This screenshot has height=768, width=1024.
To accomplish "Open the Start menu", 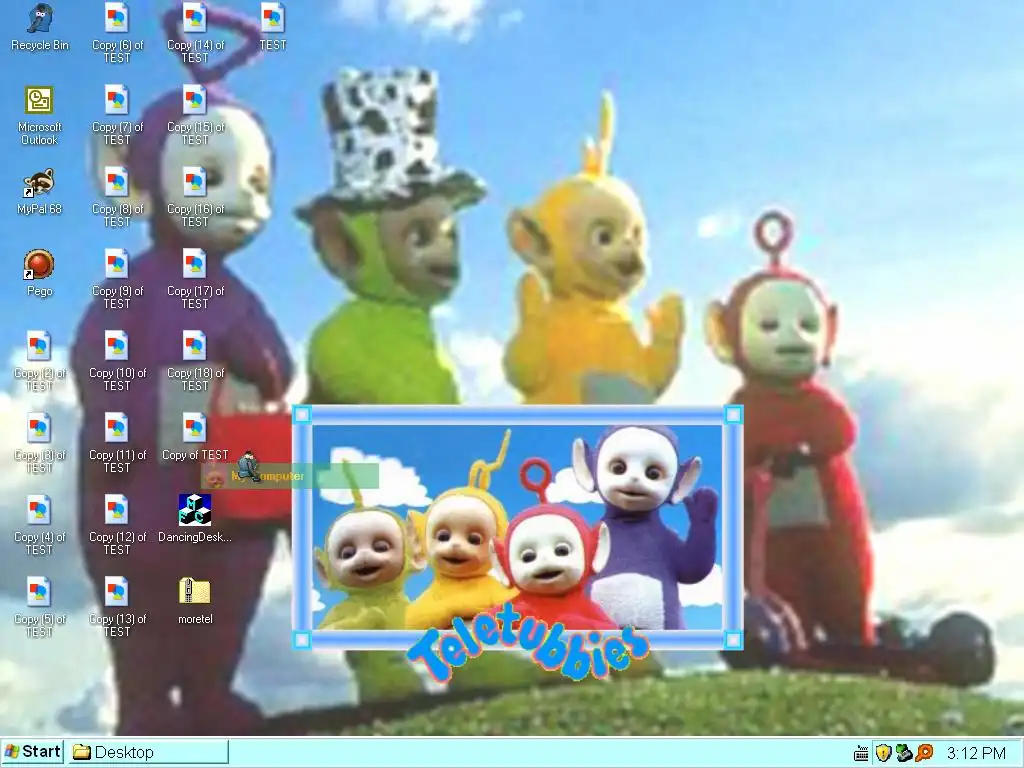I will 32,752.
